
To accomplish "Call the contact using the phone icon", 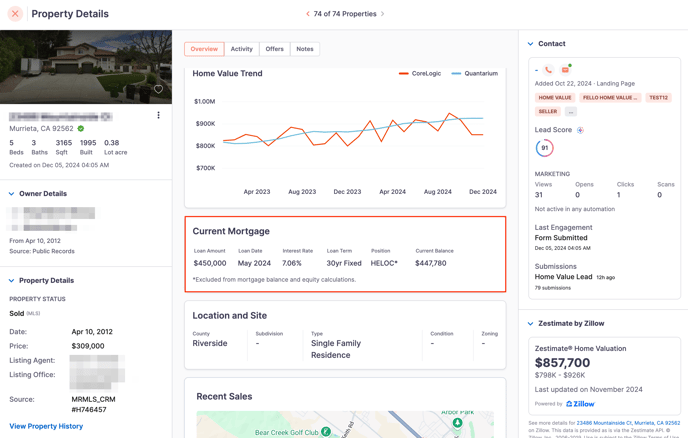I will click(x=548, y=70).
